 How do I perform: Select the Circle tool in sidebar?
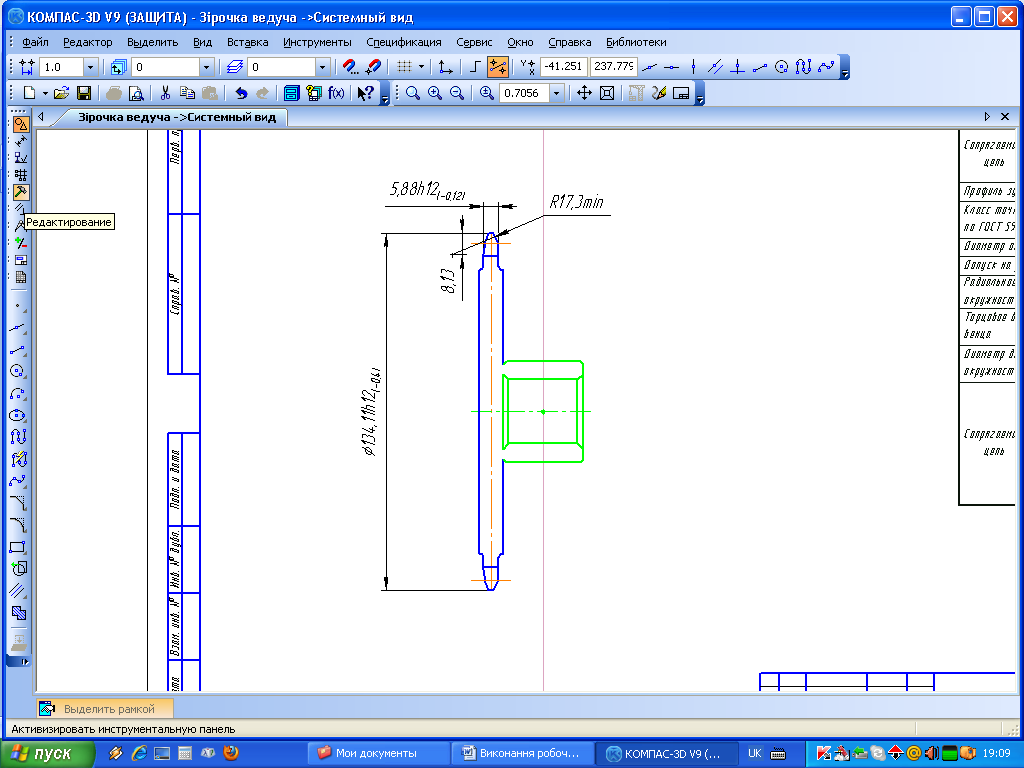(x=18, y=372)
